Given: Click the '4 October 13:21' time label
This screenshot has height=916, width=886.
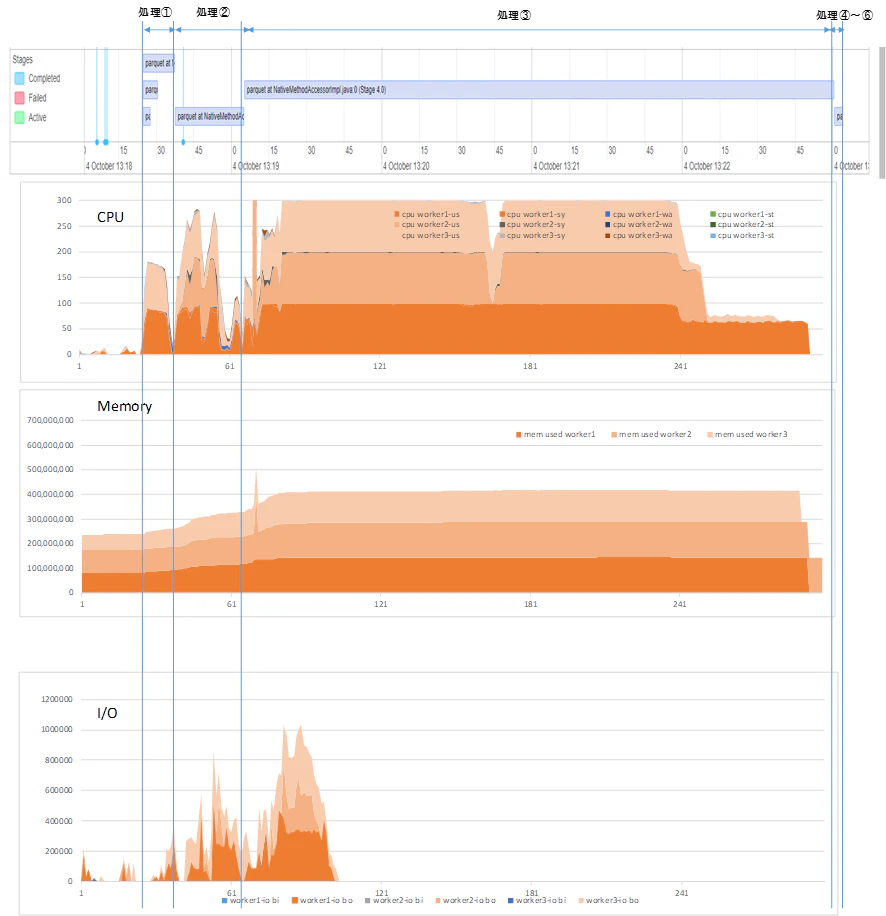Looking at the screenshot, I should tap(556, 166).
